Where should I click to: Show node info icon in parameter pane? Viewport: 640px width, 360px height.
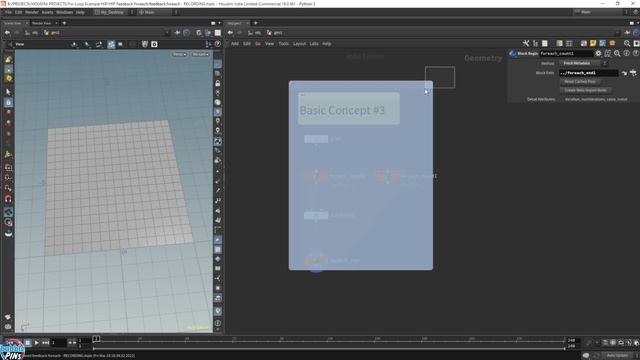tap(627, 53)
